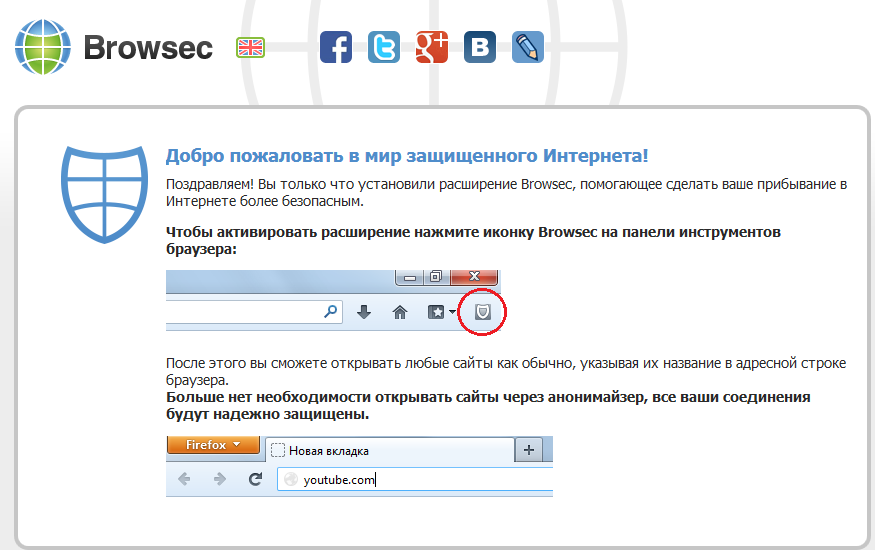Viewport: 875px width, 550px height.
Task: Click the magnifier search icon
Action: pos(331,312)
